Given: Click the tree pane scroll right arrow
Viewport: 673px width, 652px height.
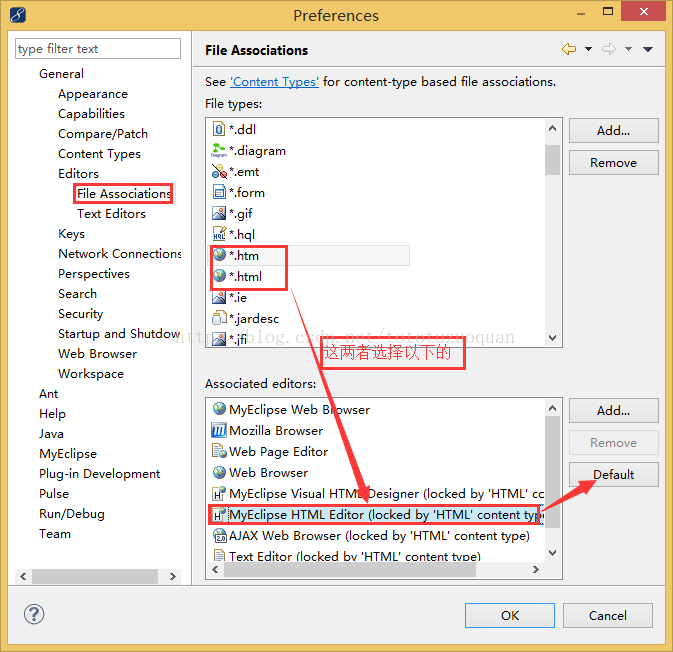Looking at the screenshot, I should coord(173,576).
